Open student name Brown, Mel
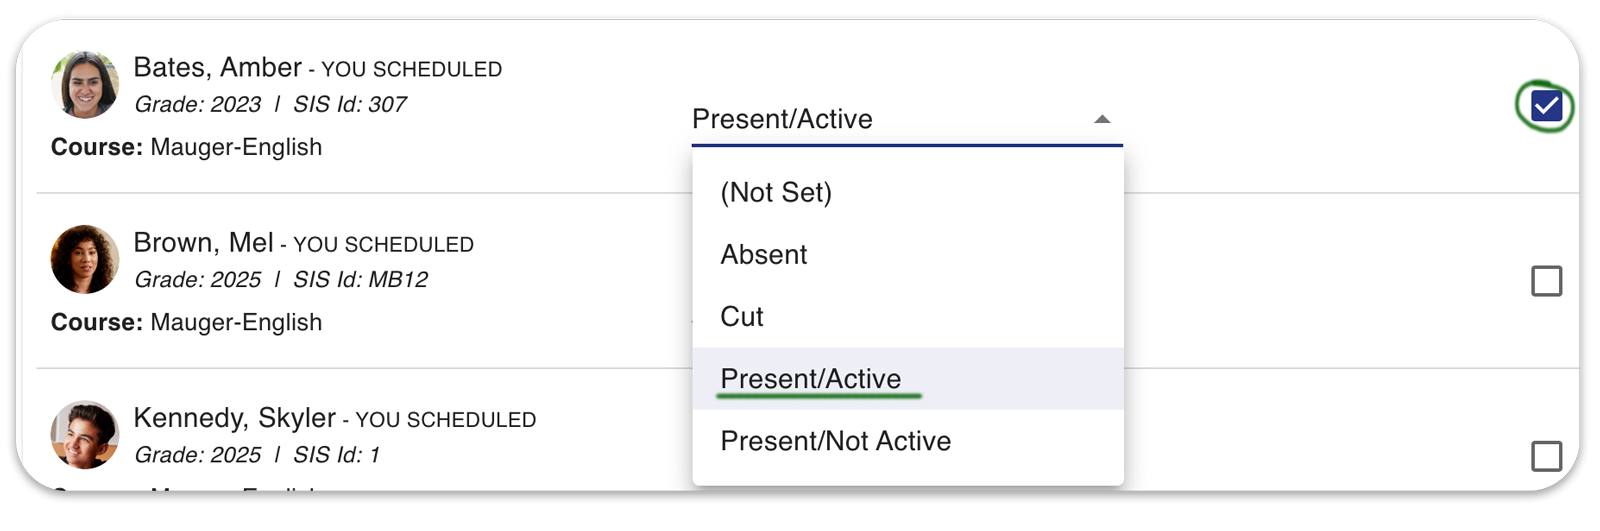The width and height of the screenshot is (1600, 531). 203,242
